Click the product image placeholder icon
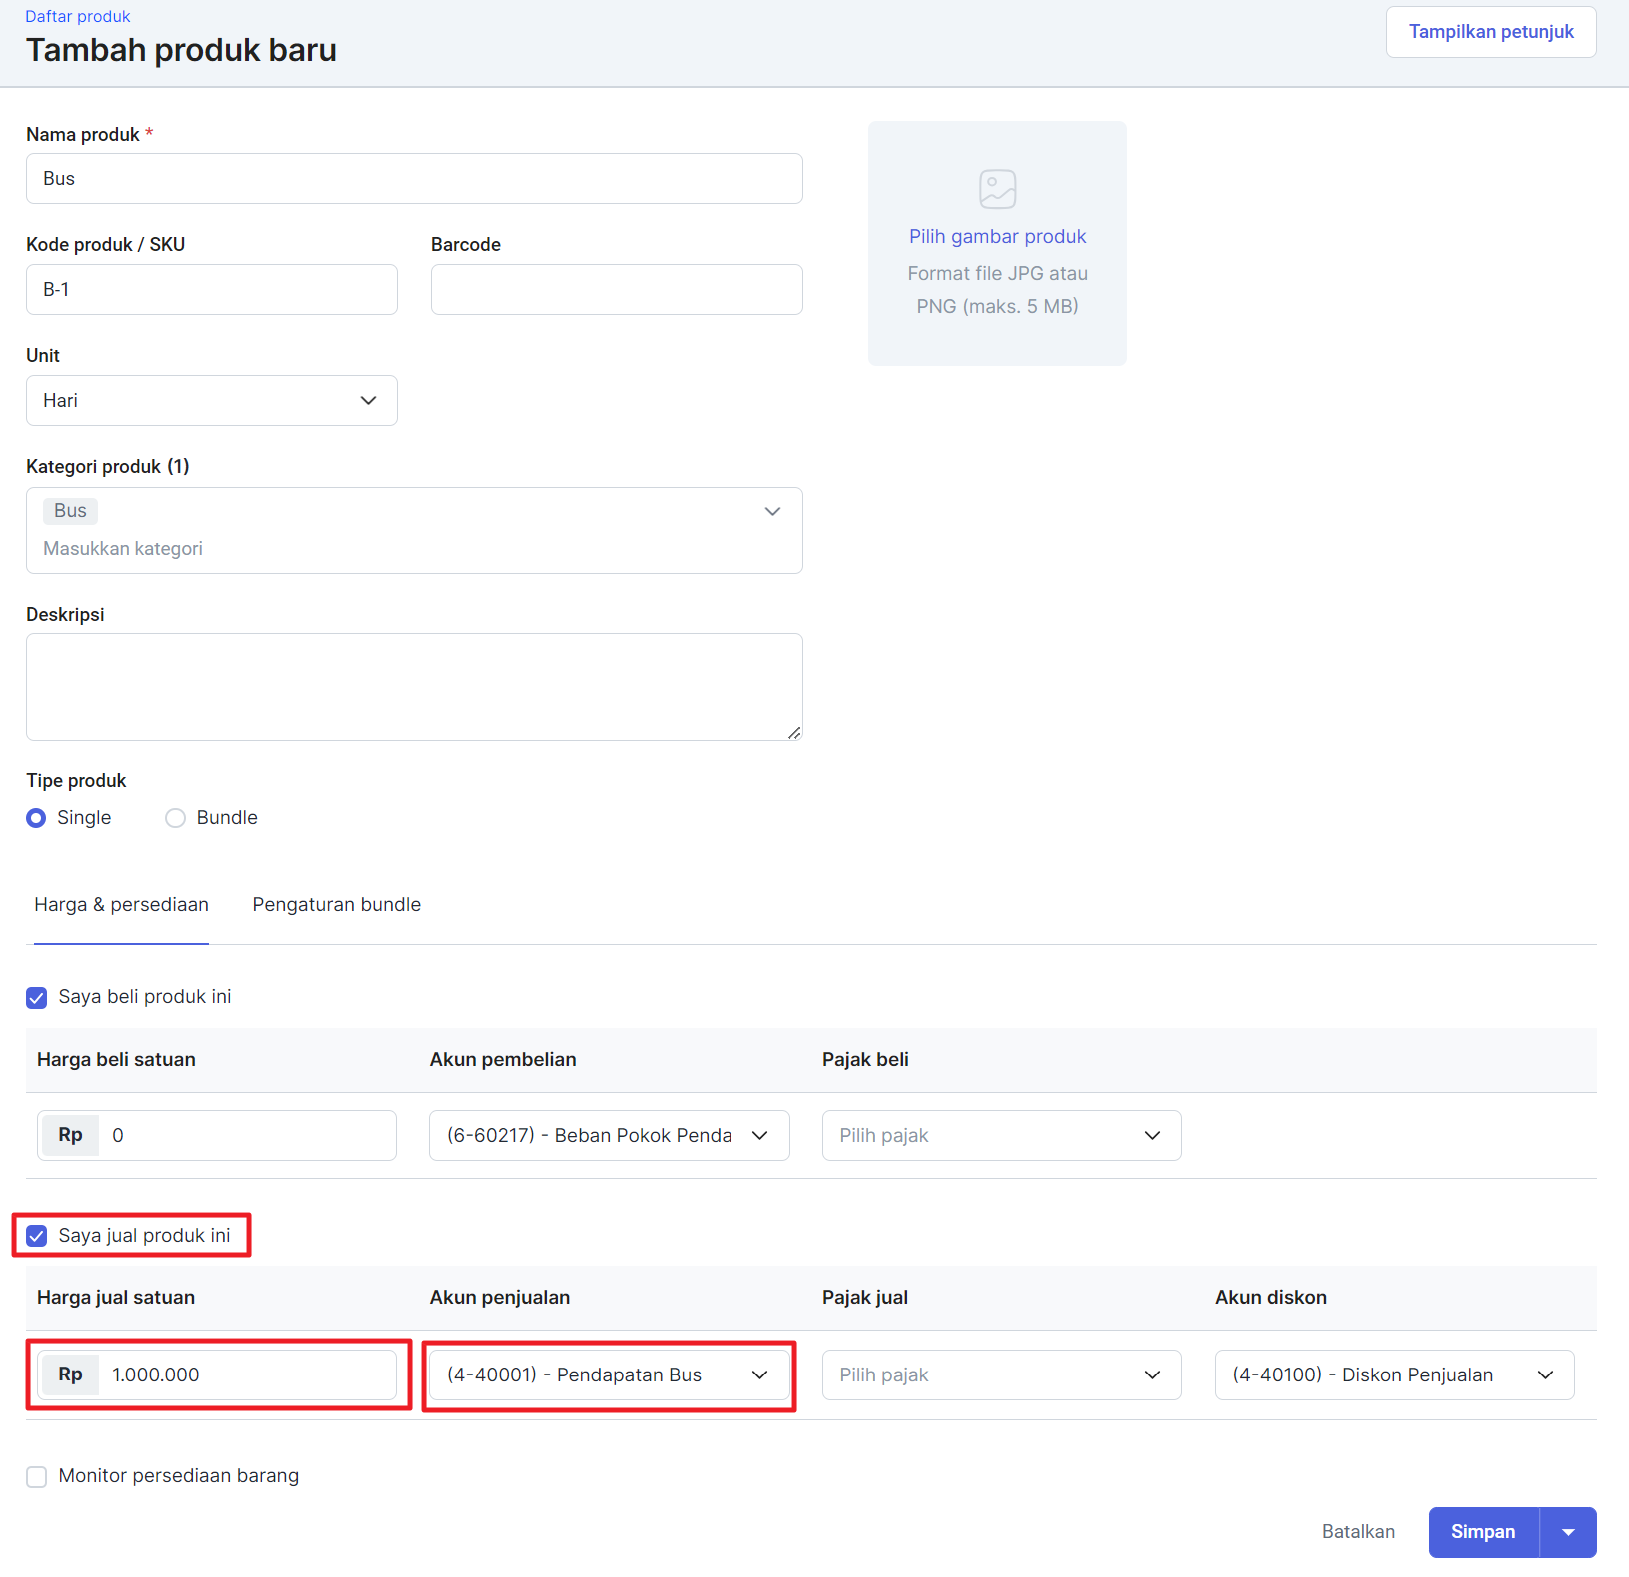Viewport: 1629px width, 1577px height. 997,189
